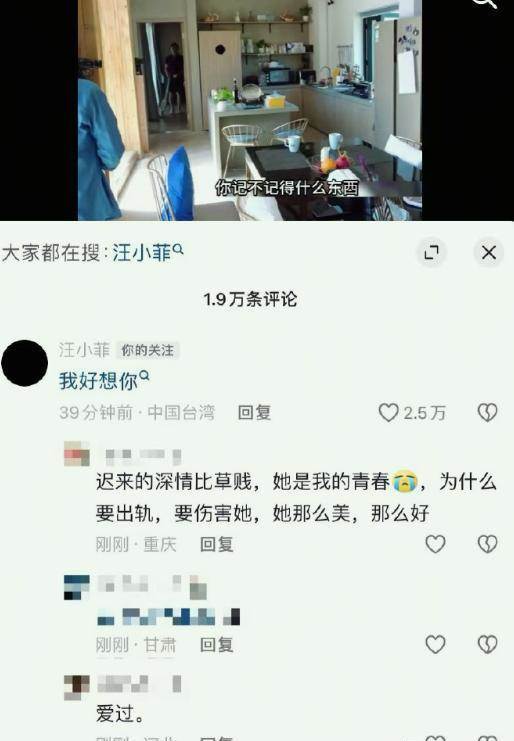The image size is (514, 741).
Task: Reply to the 重庆 comment via 回复
Action: pos(216,544)
